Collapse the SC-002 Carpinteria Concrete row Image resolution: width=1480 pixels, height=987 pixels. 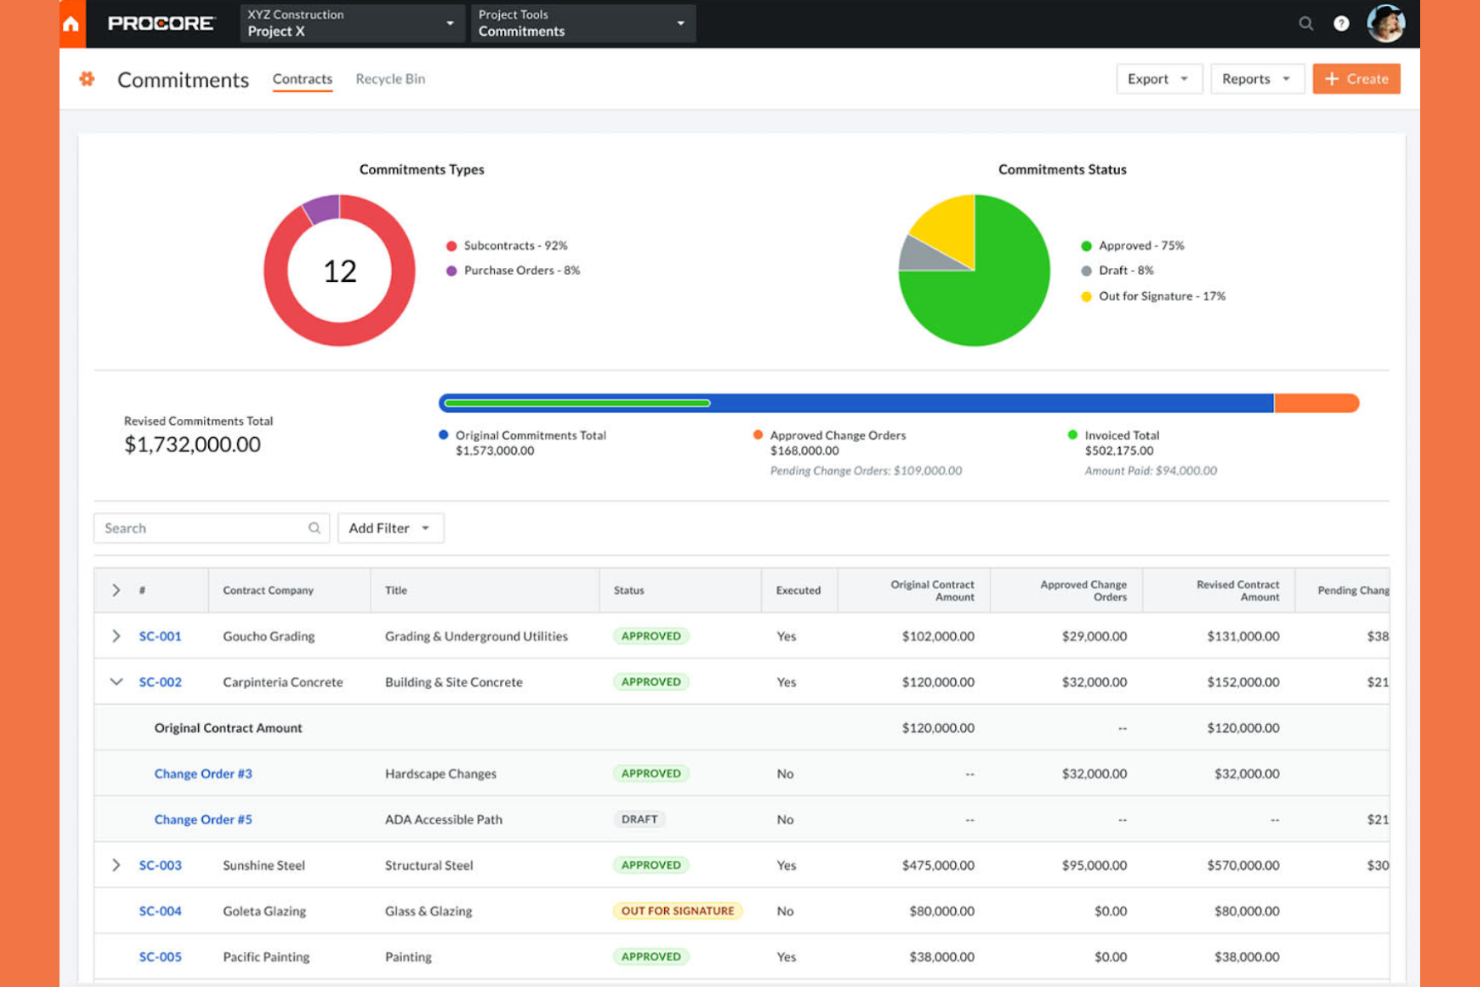[116, 682]
